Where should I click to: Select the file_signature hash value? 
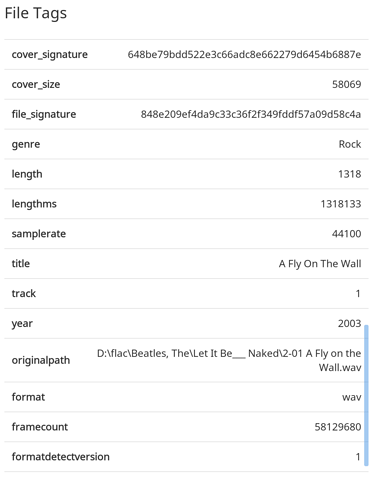(251, 114)
